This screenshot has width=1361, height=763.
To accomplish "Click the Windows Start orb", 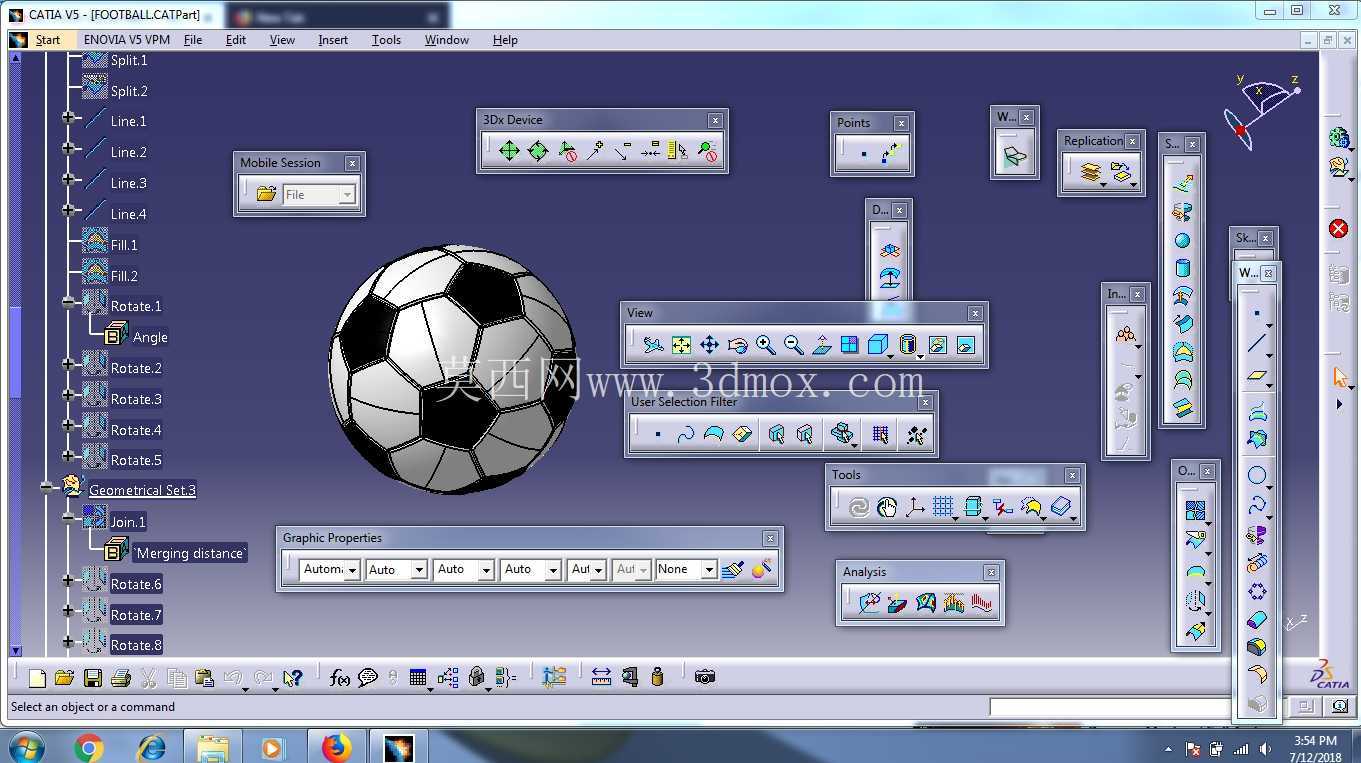I will tap(25, 748).
